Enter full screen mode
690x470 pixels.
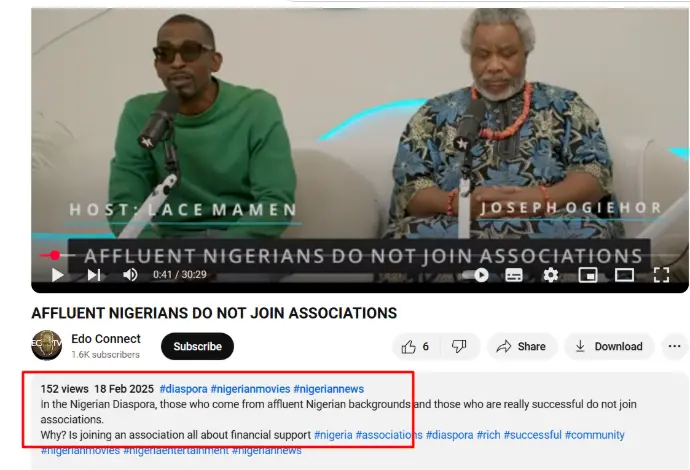click(x=661, y=275)
